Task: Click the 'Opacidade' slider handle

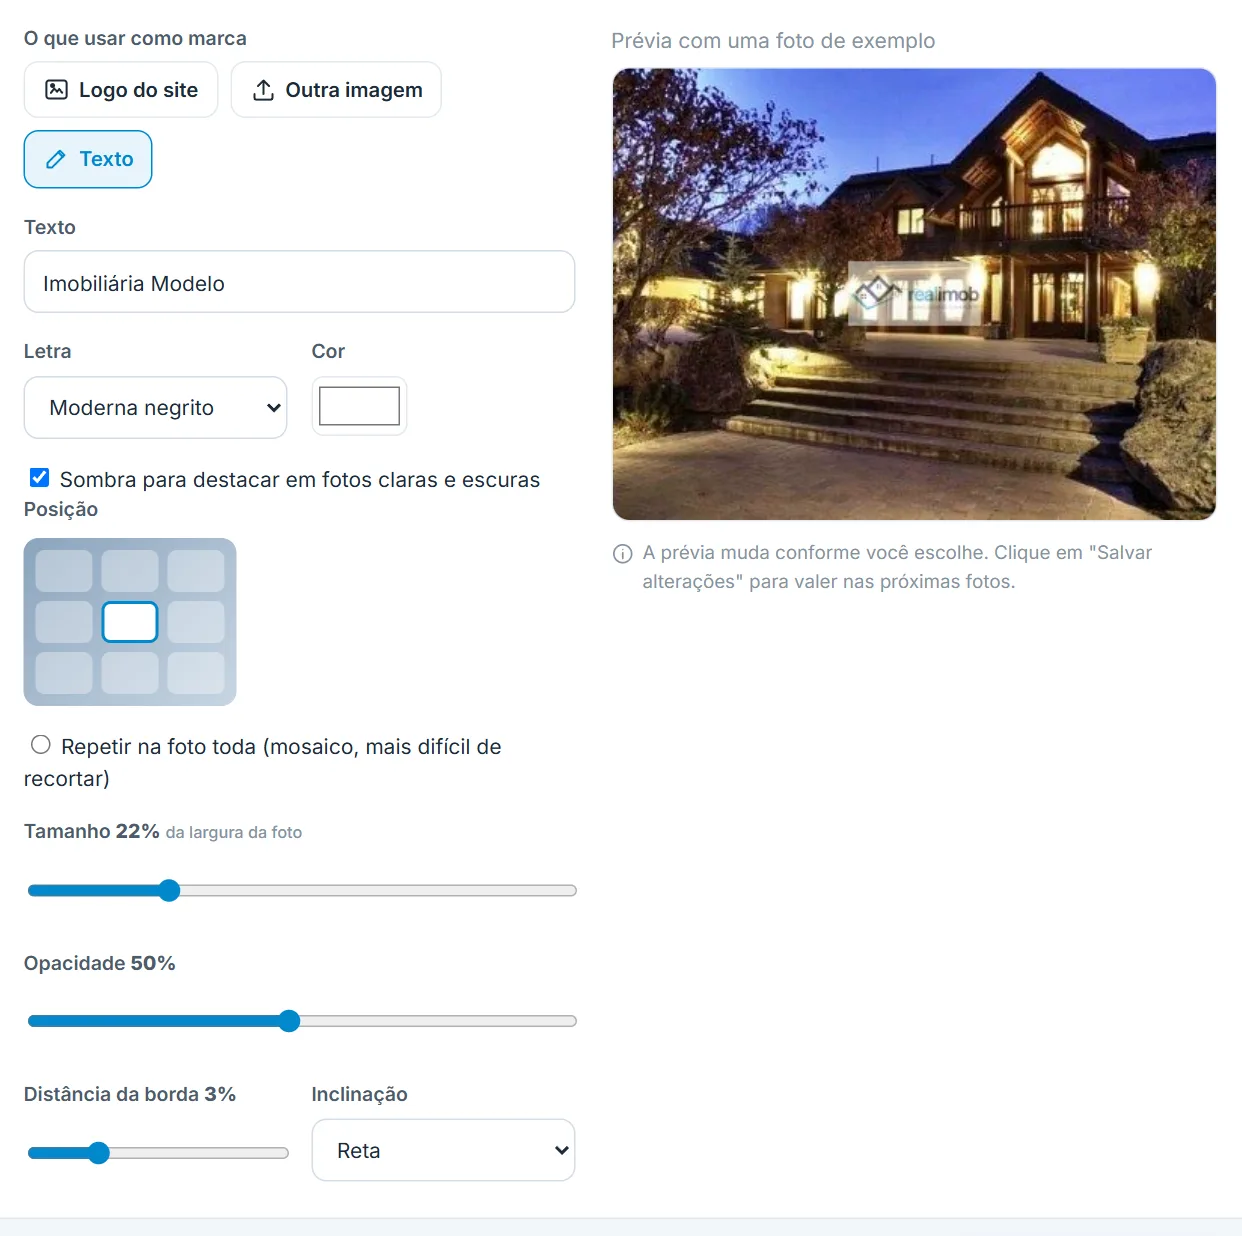Action: [289, 1021]
